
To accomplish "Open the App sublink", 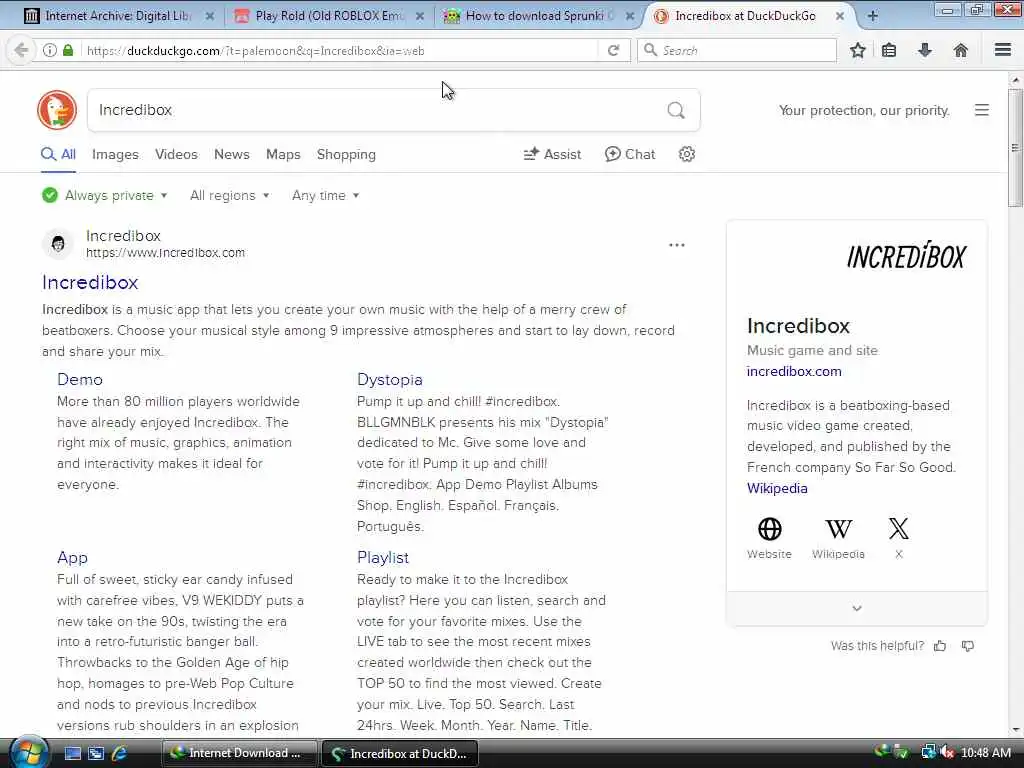I will pyautogui.click(x=72, y=558).
